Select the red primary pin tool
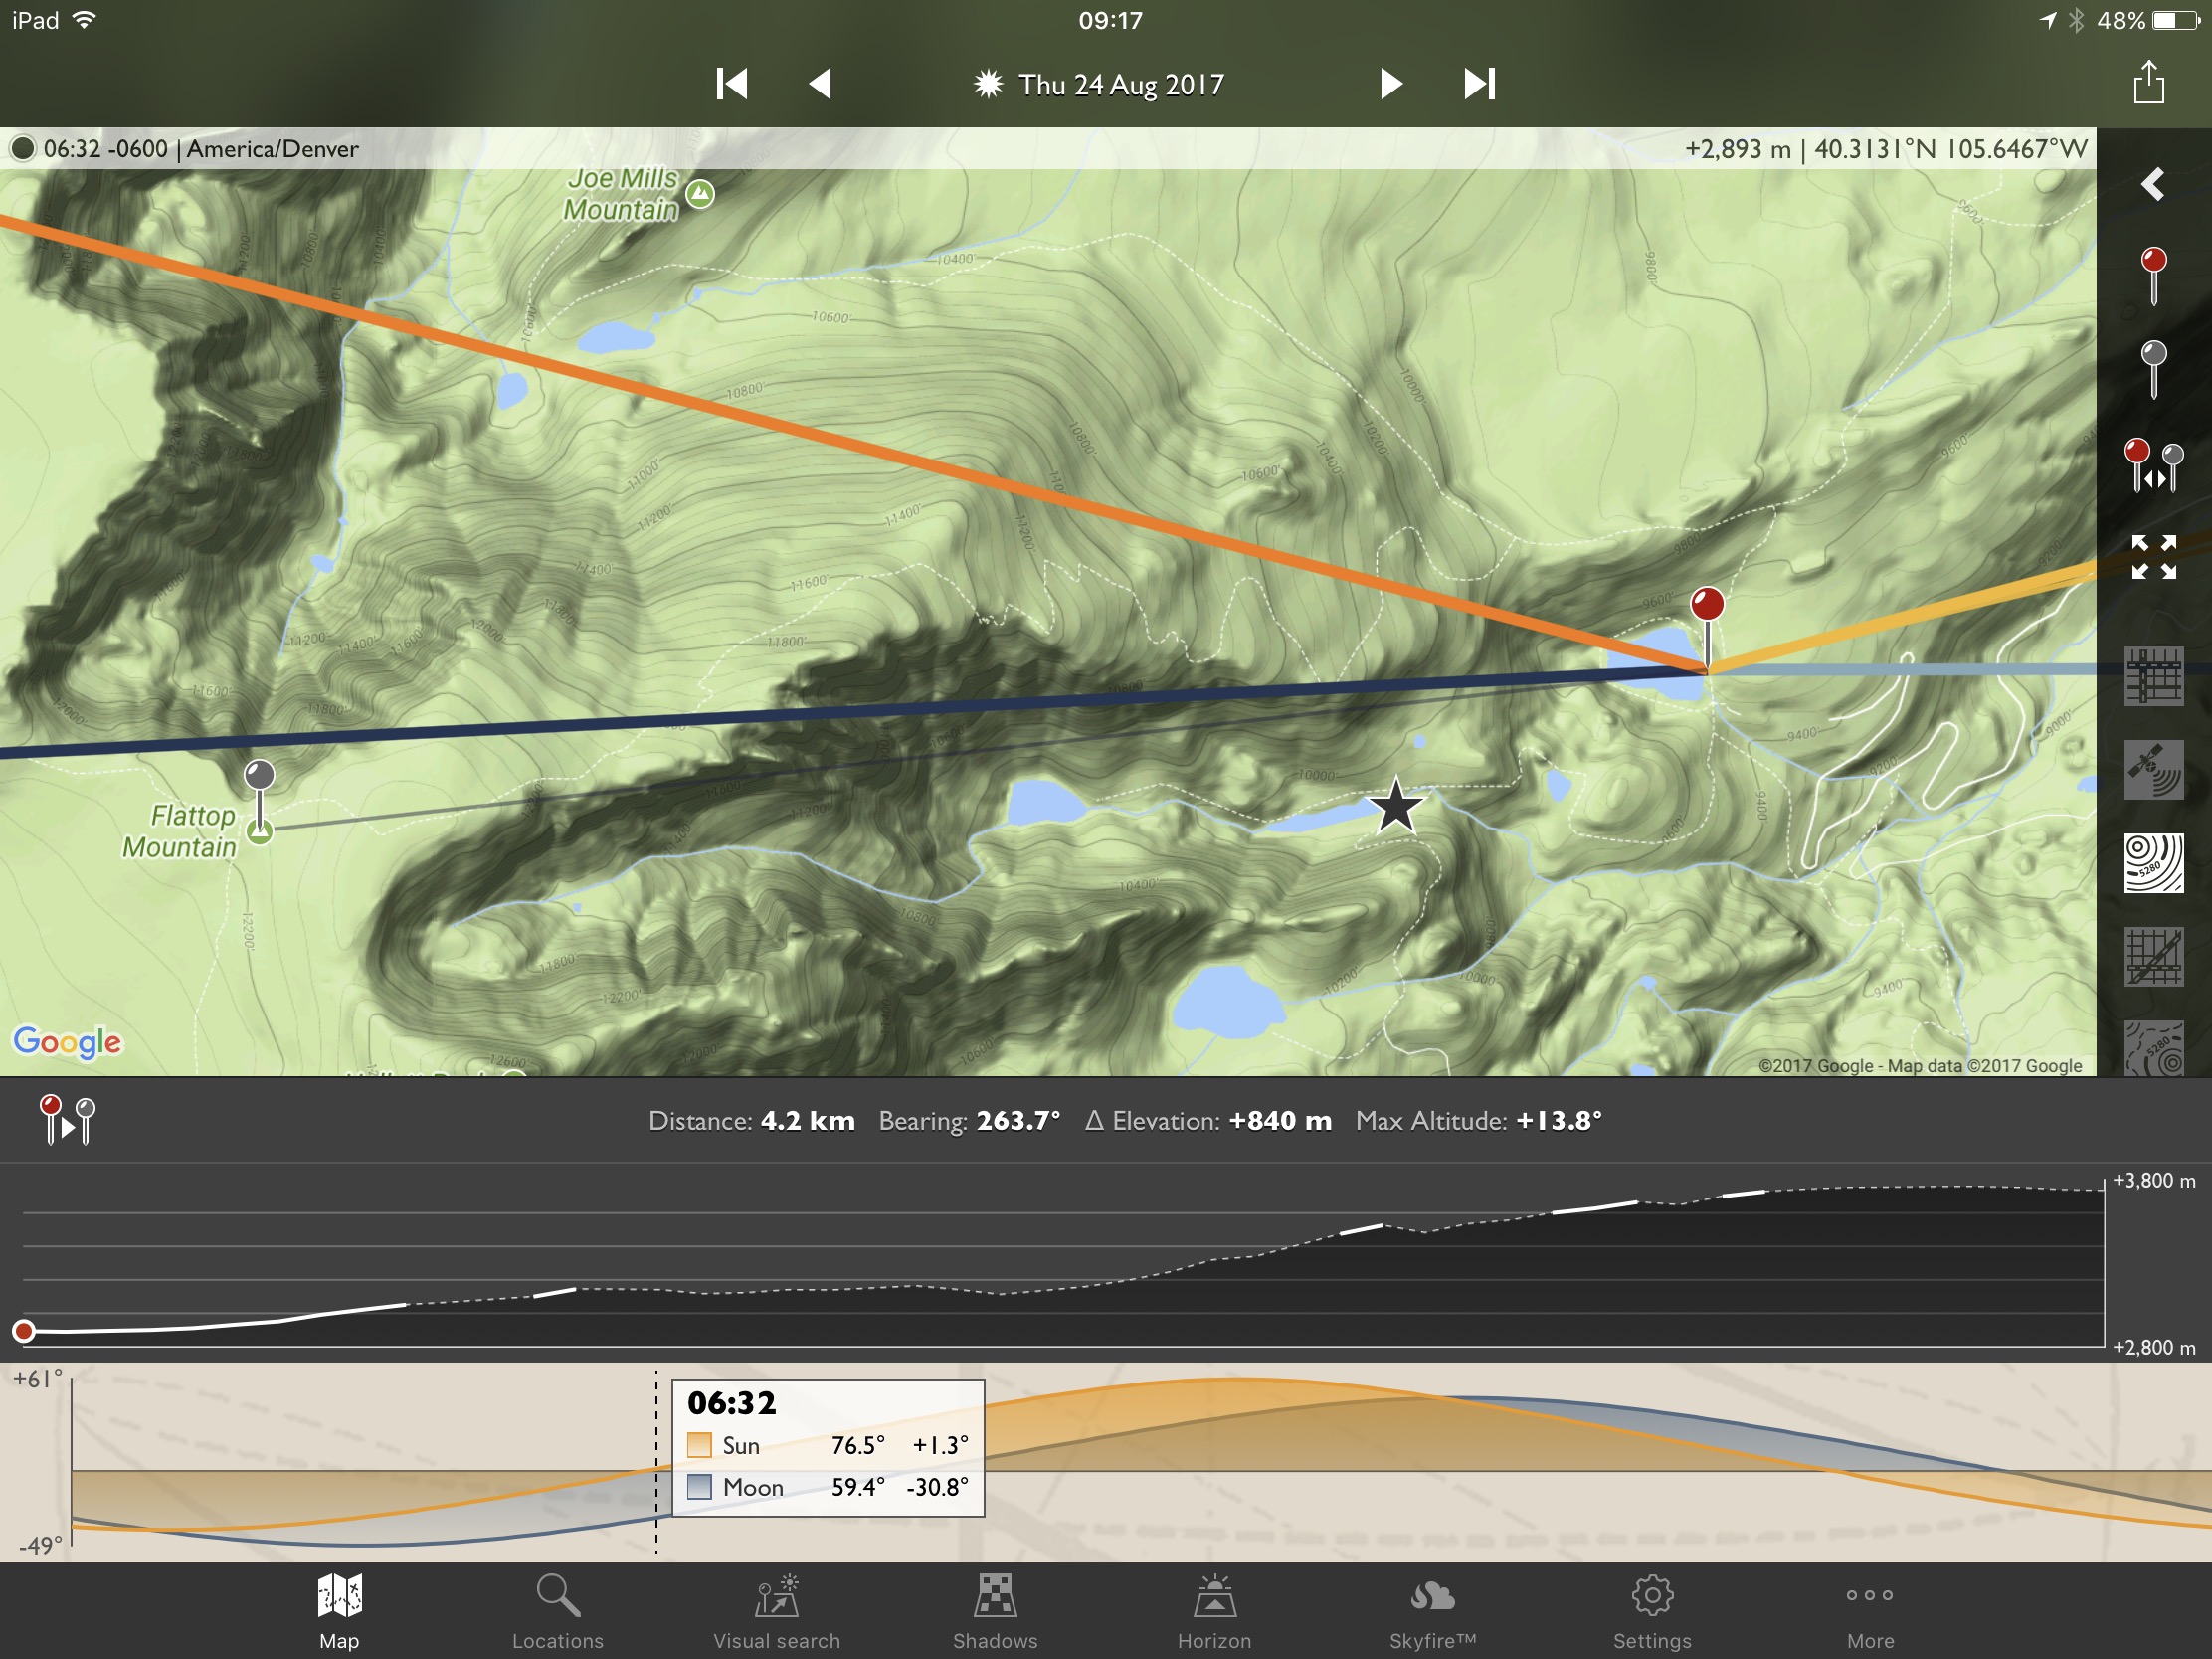This screenshot has width=2212, height=1659. (2153, 276)
